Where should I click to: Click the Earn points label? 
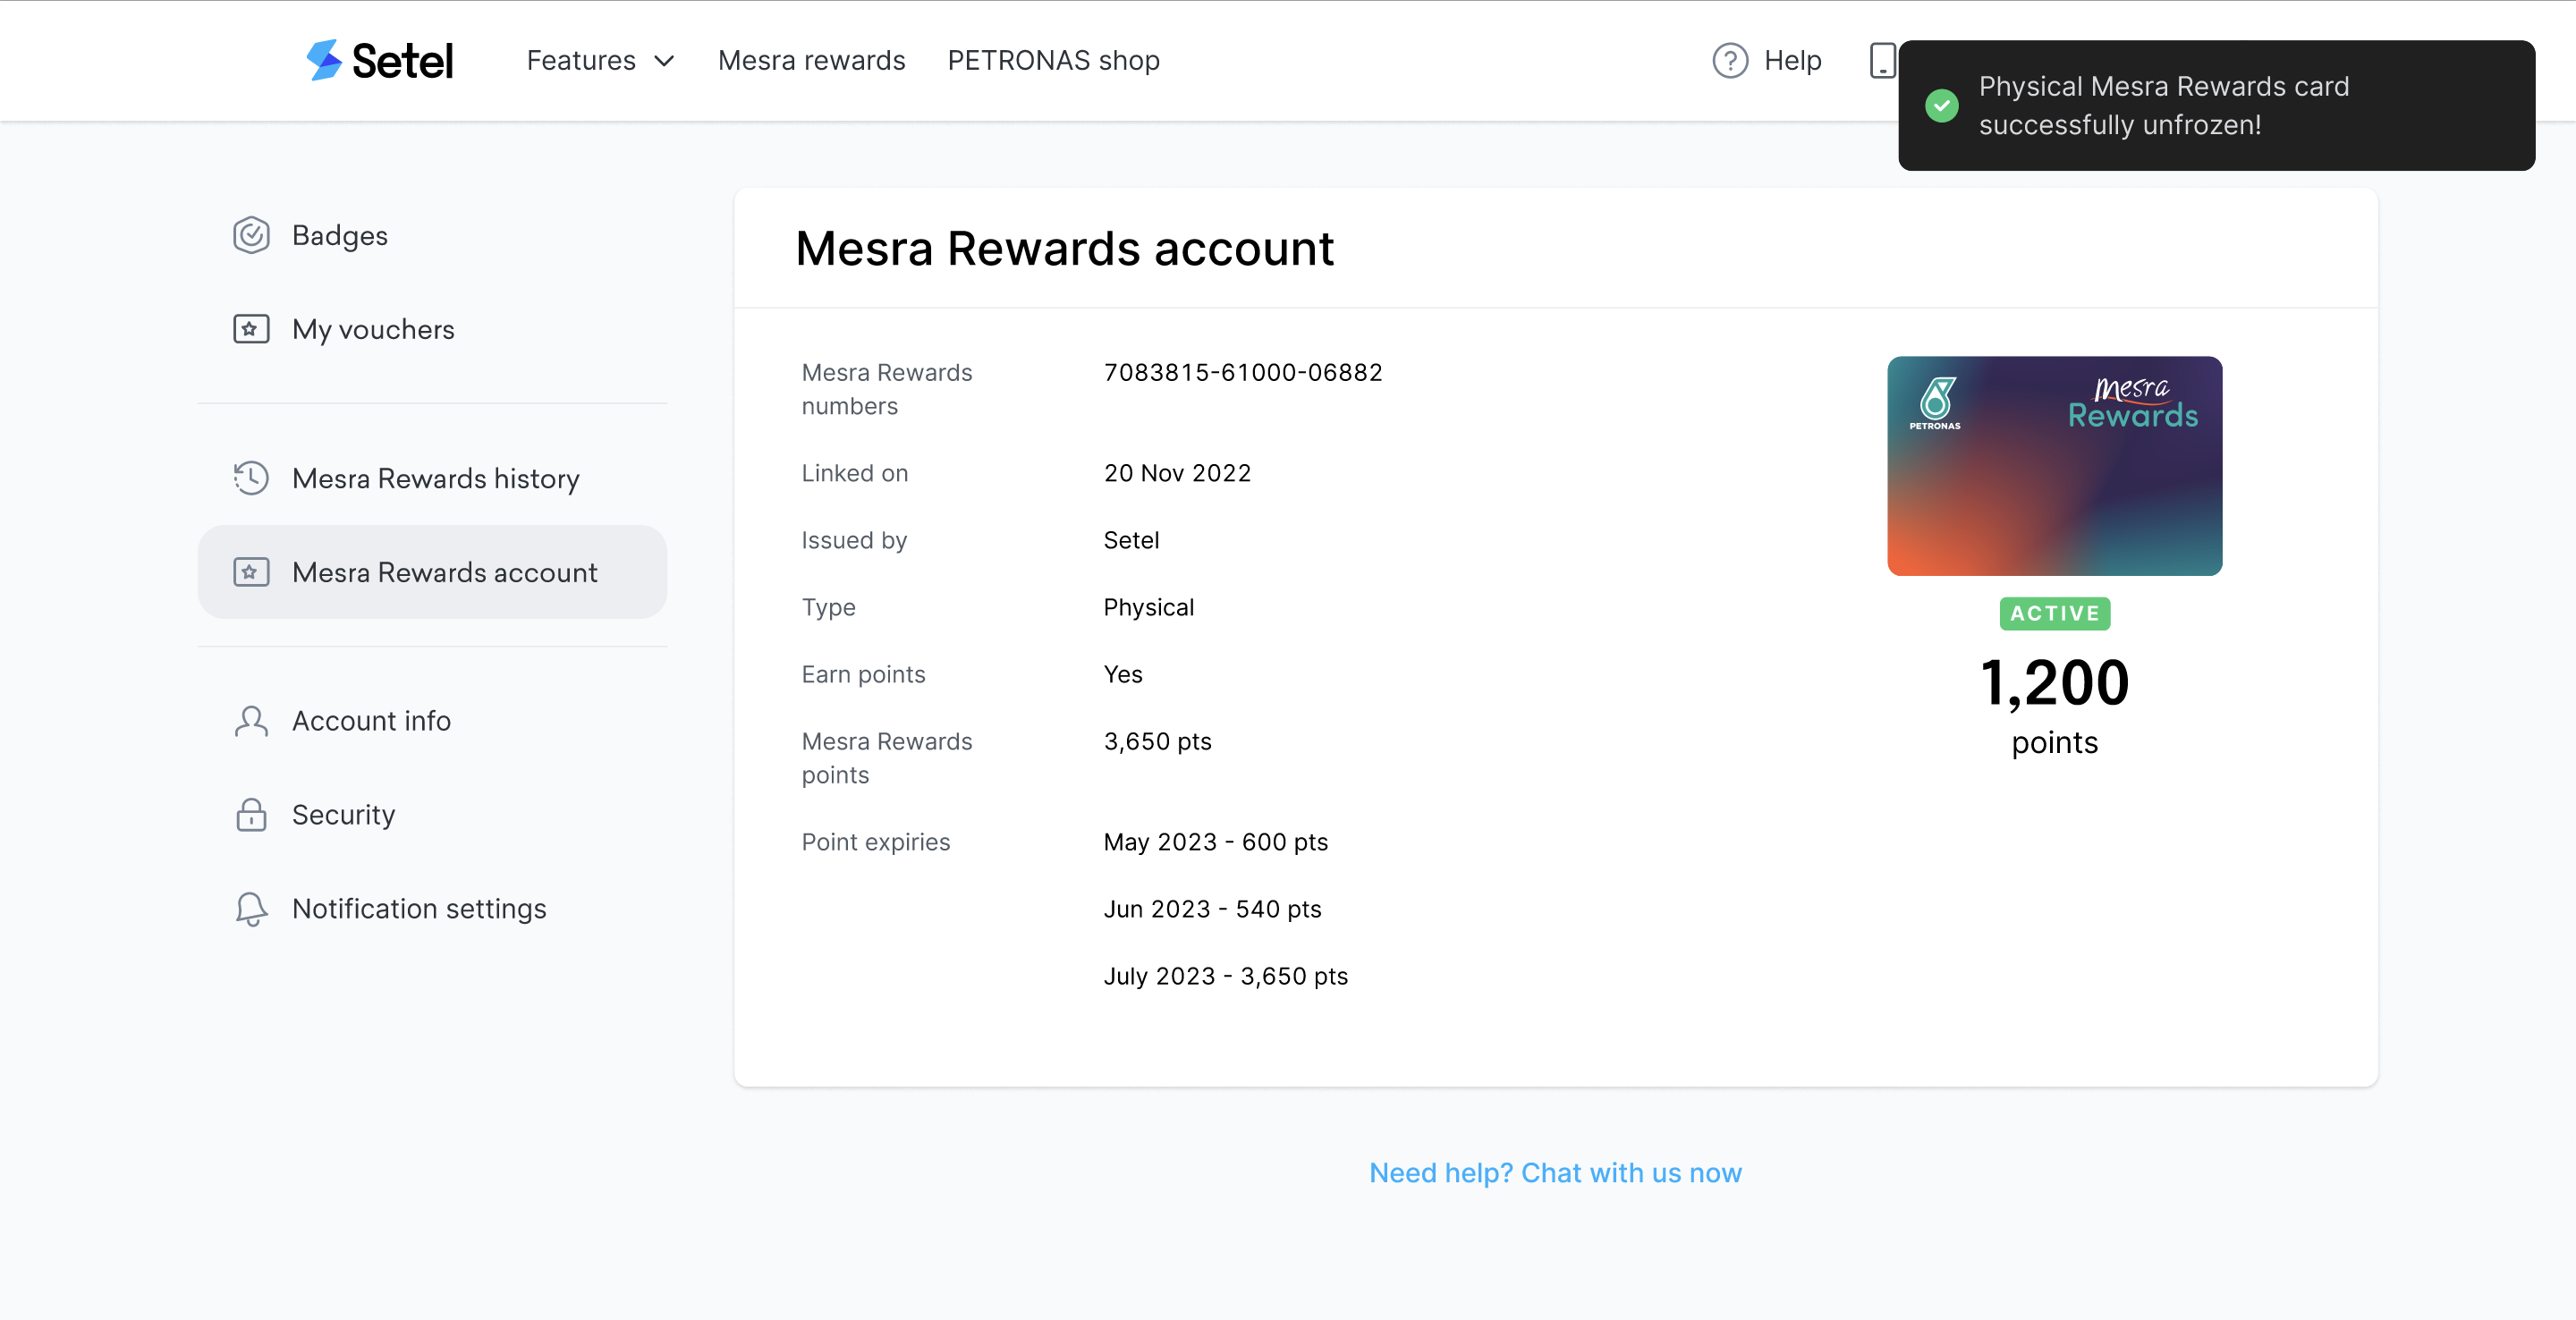863,674
